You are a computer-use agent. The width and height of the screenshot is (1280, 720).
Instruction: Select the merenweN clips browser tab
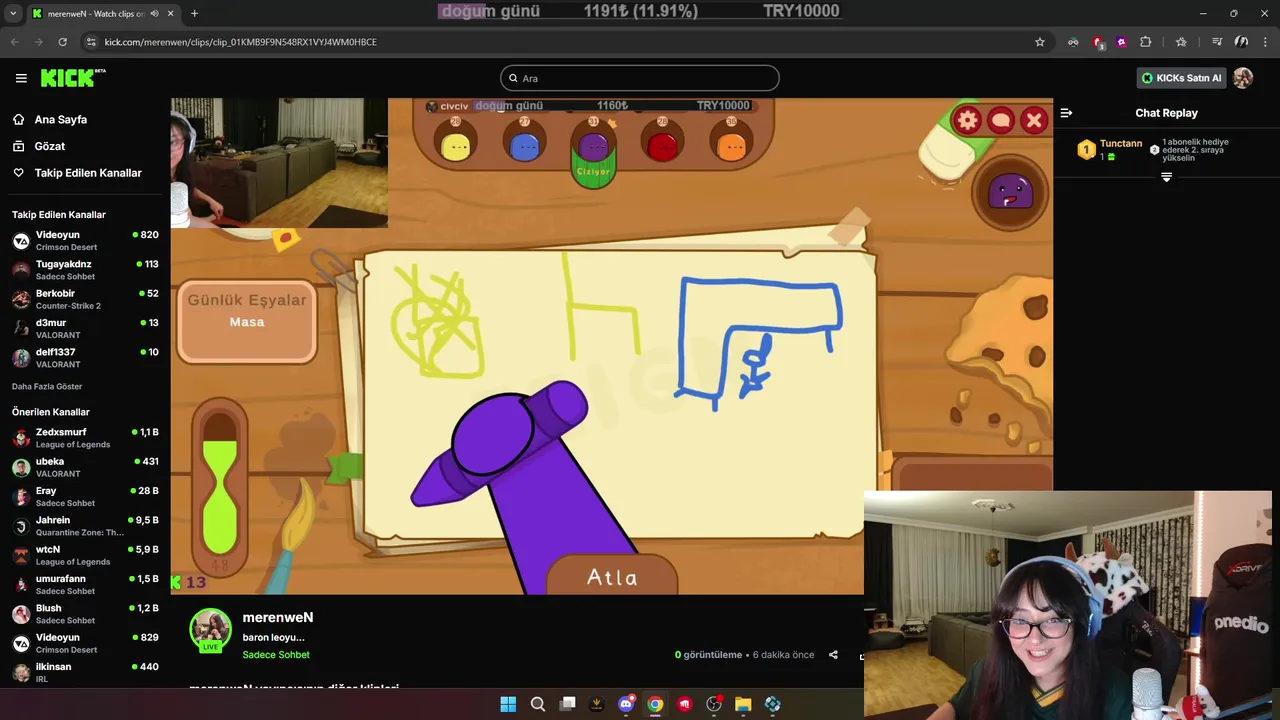[103, 13]
